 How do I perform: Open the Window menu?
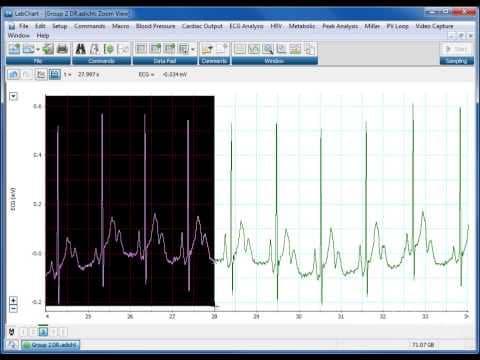(19, 35)
